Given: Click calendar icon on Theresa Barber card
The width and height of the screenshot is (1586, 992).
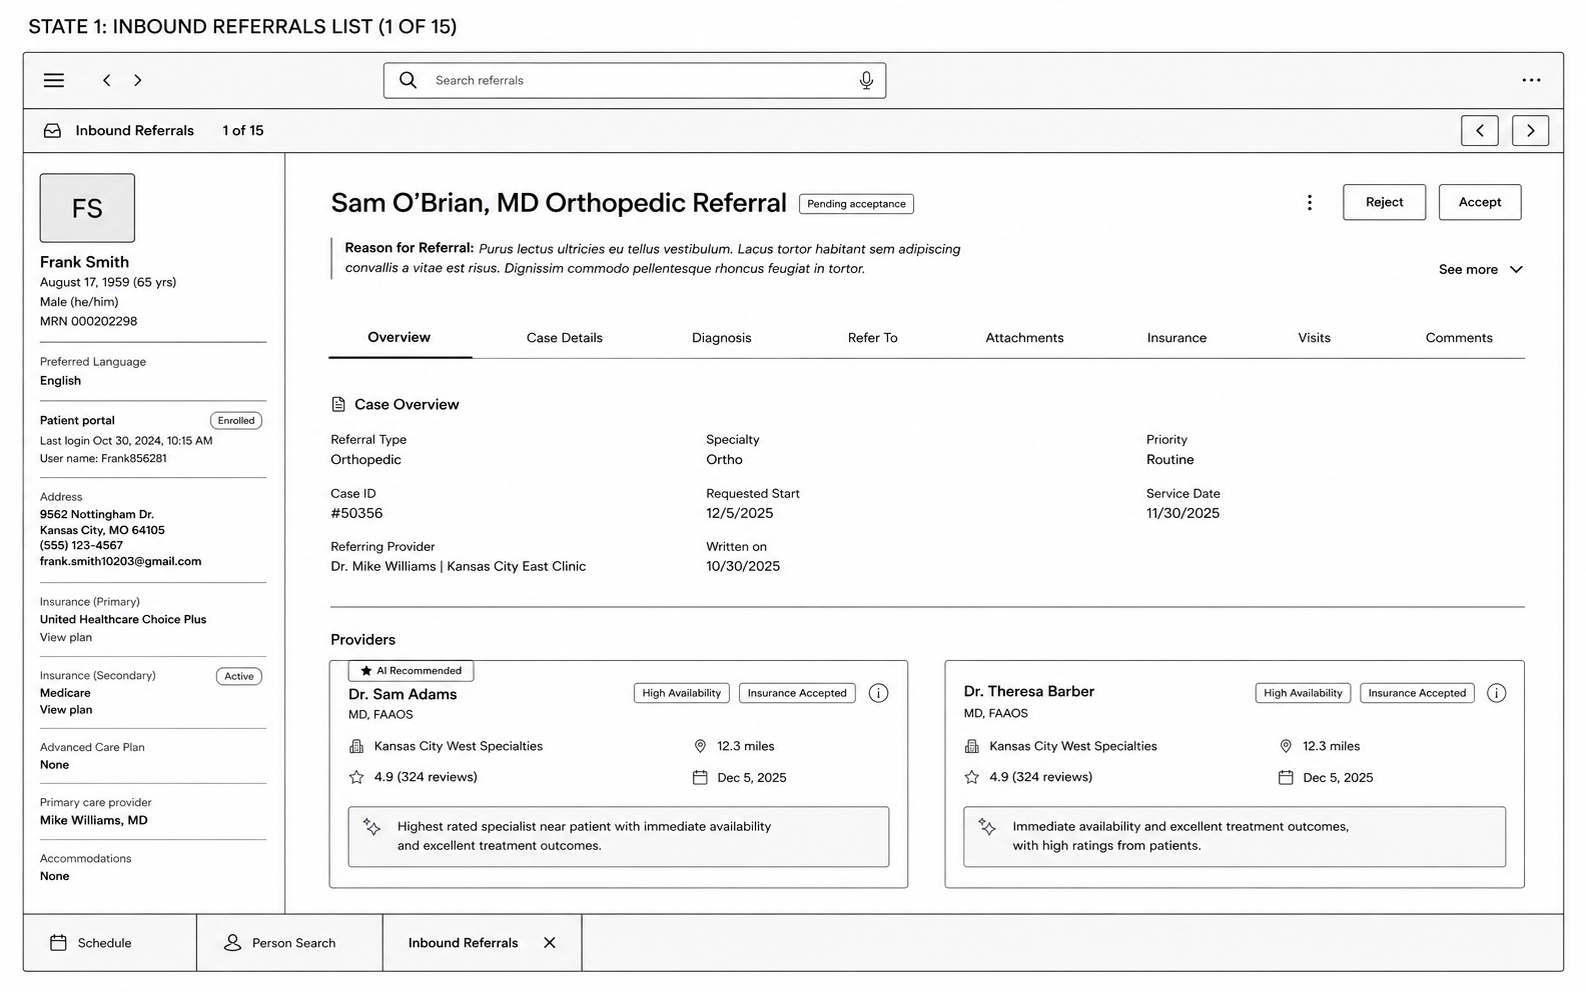Looking at the screenshot, I should coord(1286,777).
